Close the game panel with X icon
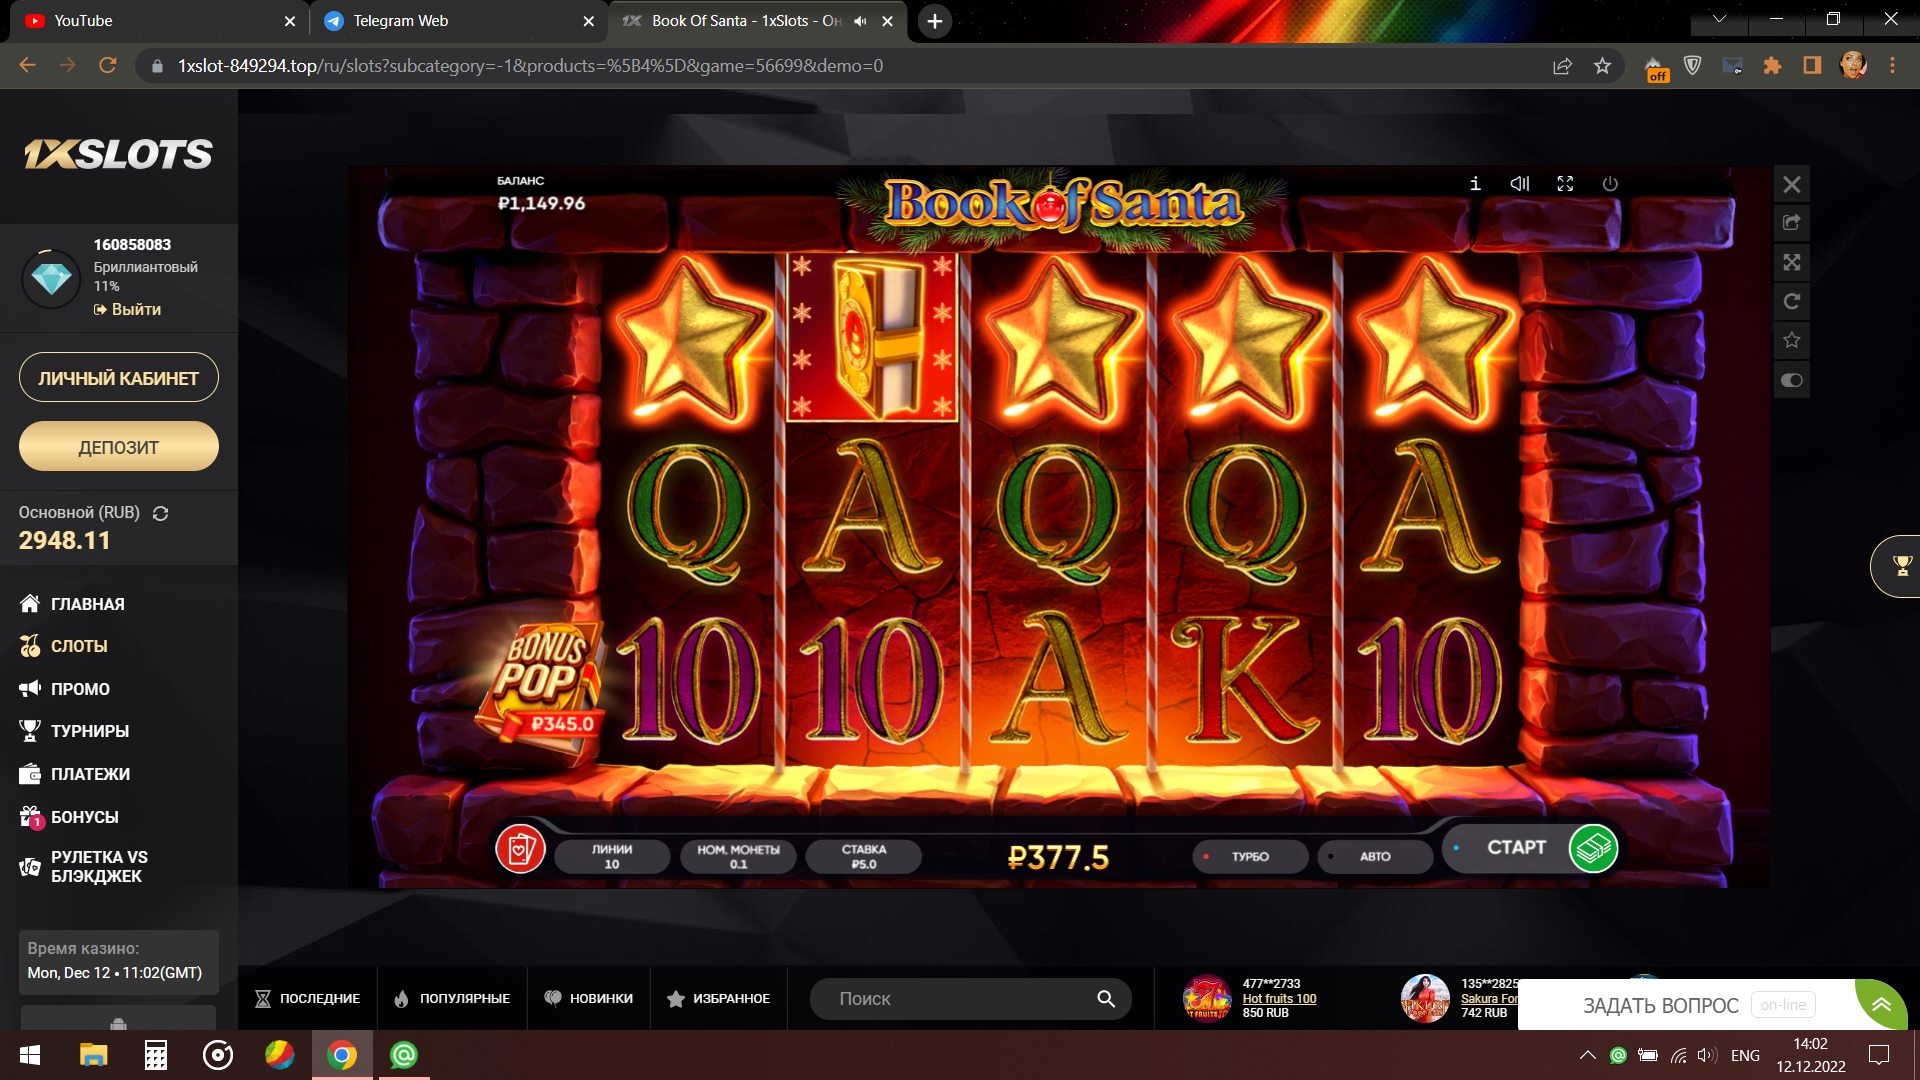 tap(1792, 184)
